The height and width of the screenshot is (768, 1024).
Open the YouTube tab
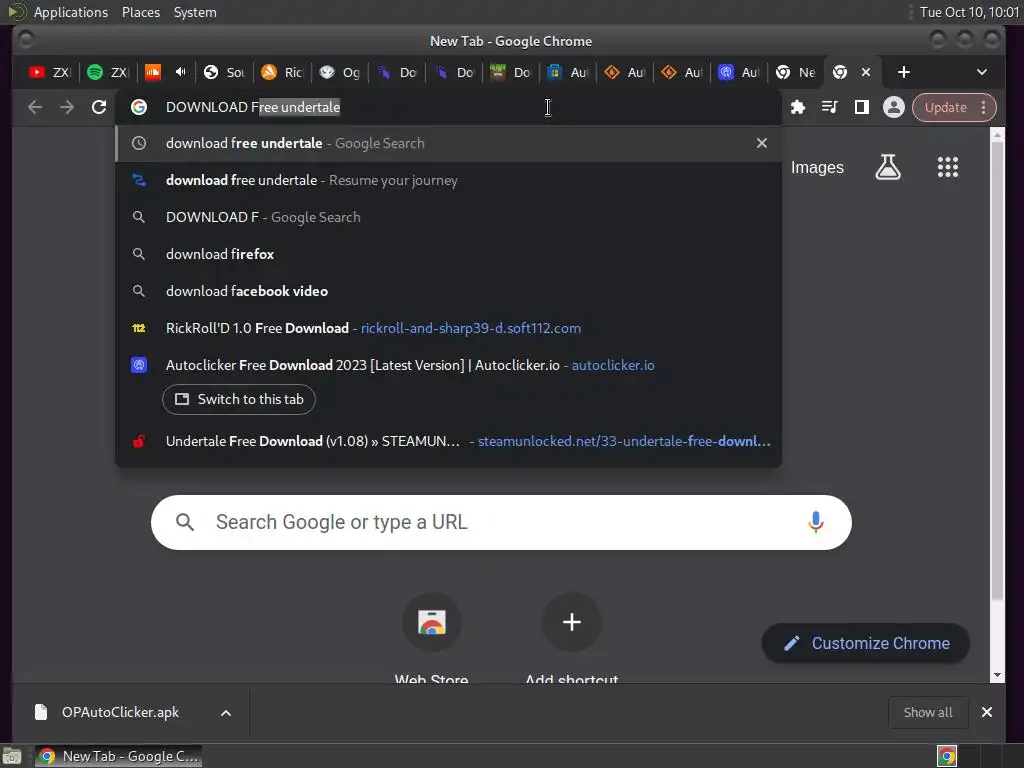50,72
